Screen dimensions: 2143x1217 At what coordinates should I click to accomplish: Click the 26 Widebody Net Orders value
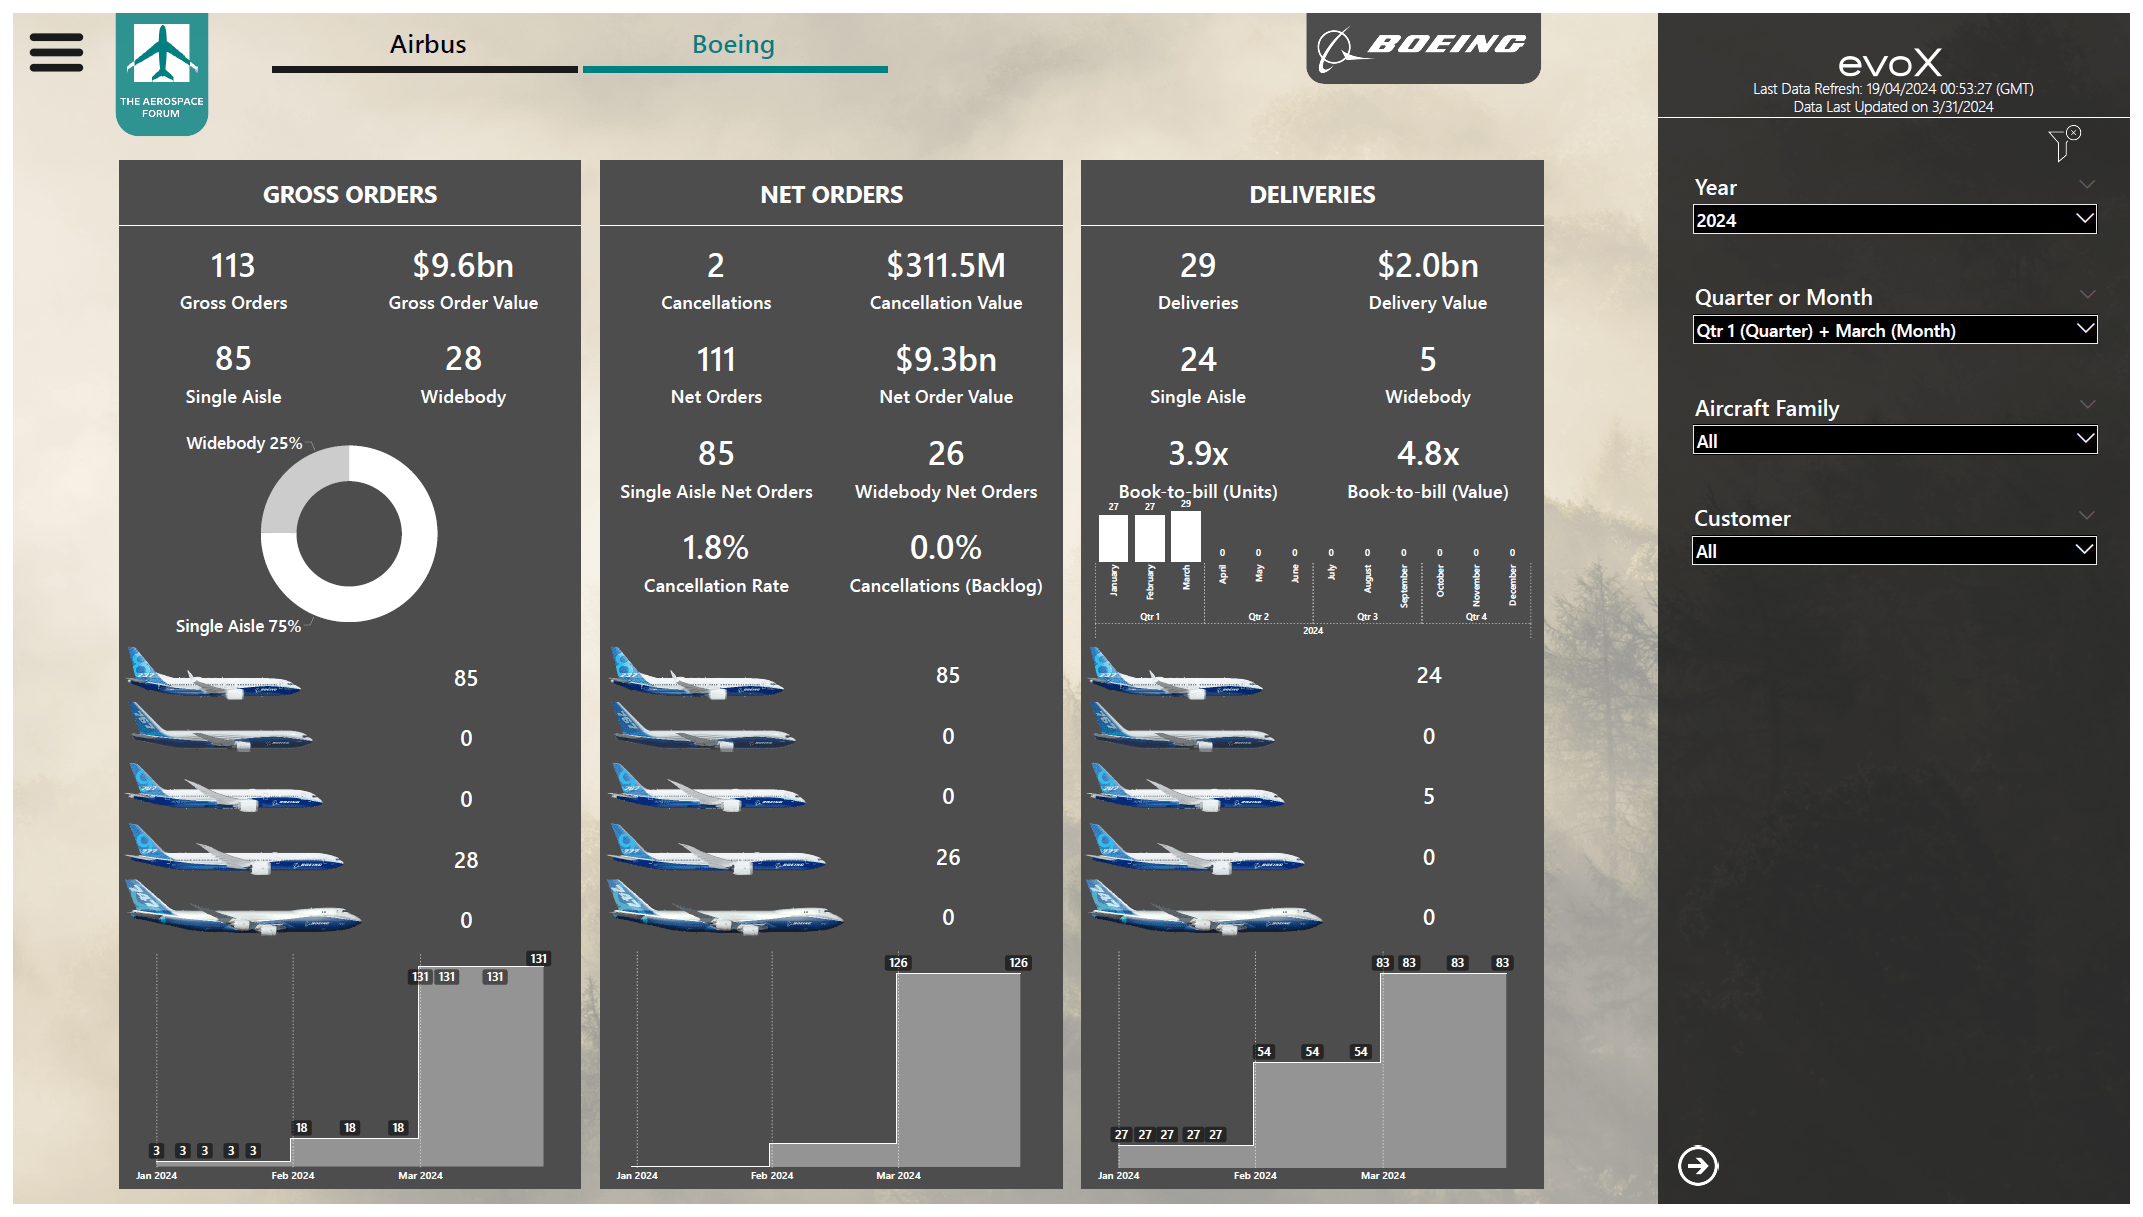[x=946, y=454]
